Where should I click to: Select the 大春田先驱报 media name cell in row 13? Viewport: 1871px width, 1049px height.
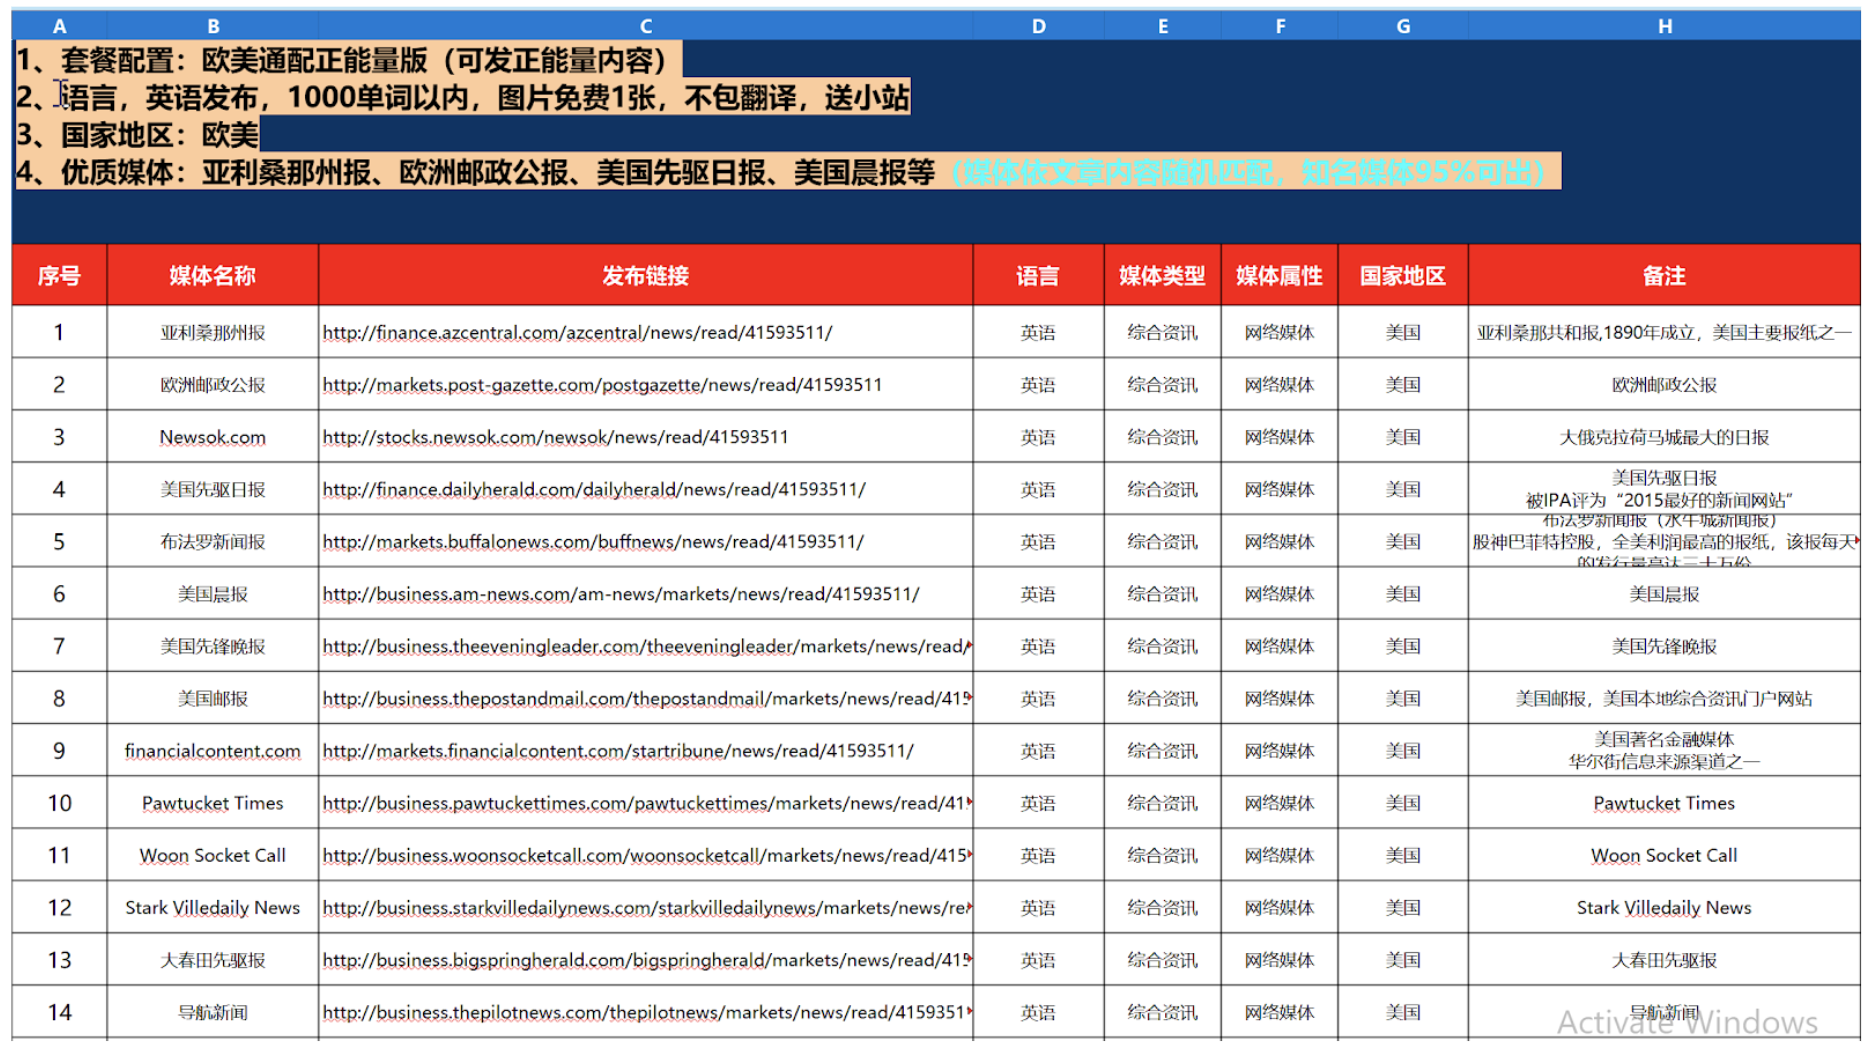tap(213, 960)
